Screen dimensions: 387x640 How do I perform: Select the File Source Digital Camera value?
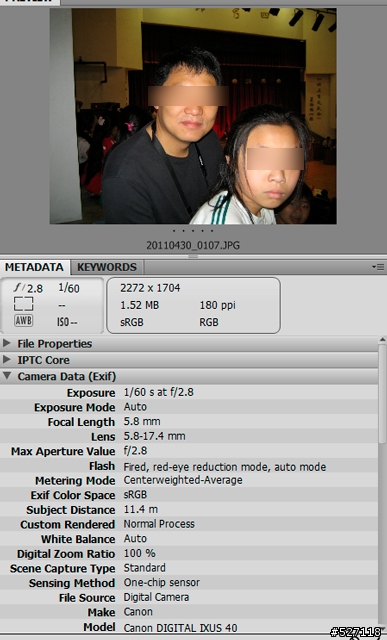tap(156, 597)
